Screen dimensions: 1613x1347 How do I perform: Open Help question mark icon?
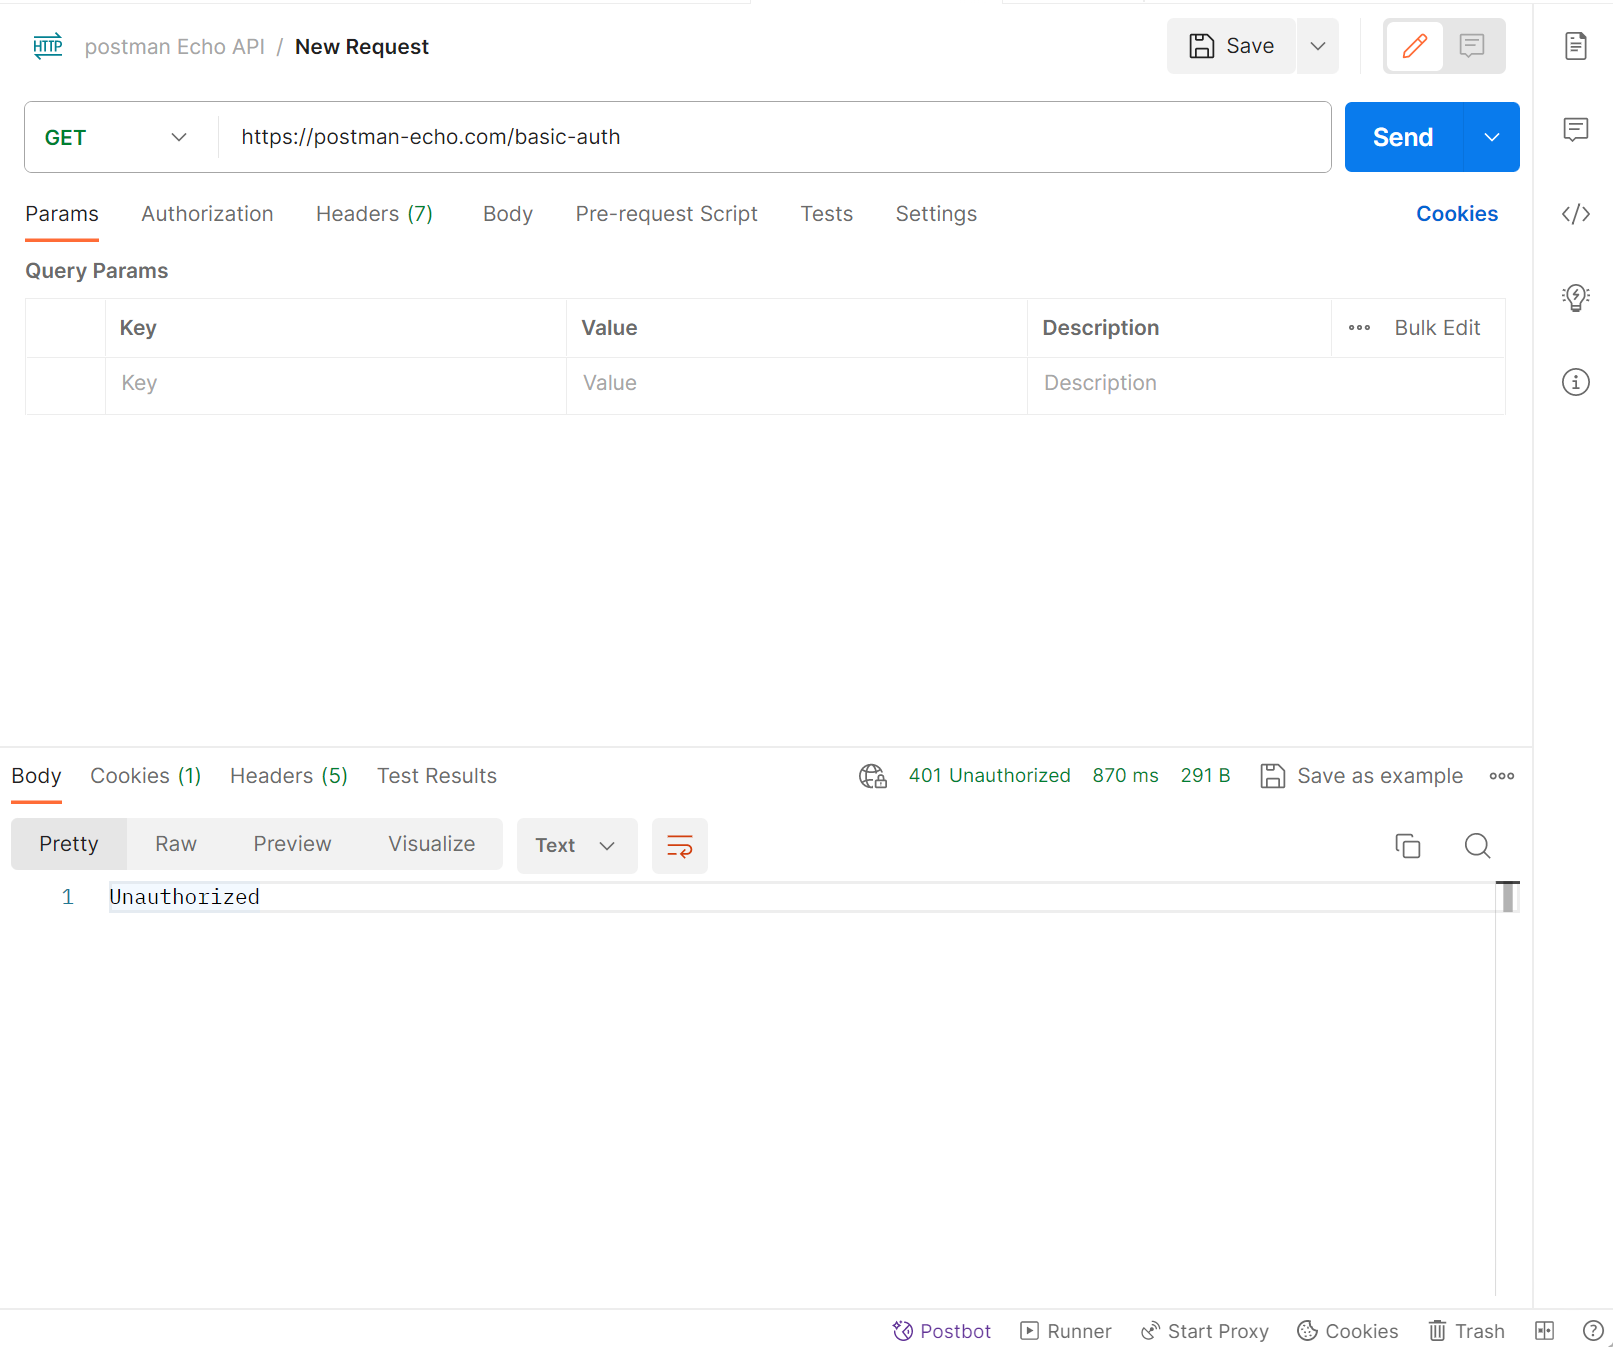[1594, 1331]
